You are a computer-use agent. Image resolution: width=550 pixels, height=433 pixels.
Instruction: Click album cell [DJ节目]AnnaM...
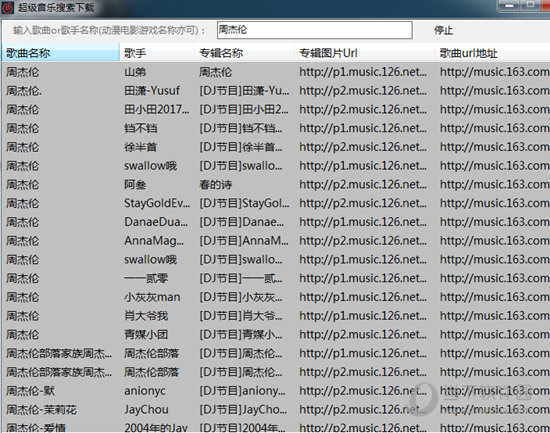244,241
